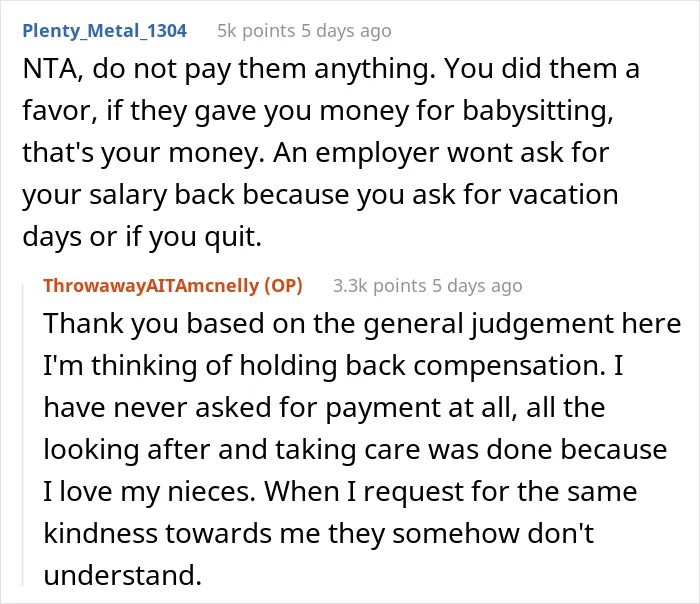Click line "your salary back because you ask"

pyautogui.click(x=320, y=195)
